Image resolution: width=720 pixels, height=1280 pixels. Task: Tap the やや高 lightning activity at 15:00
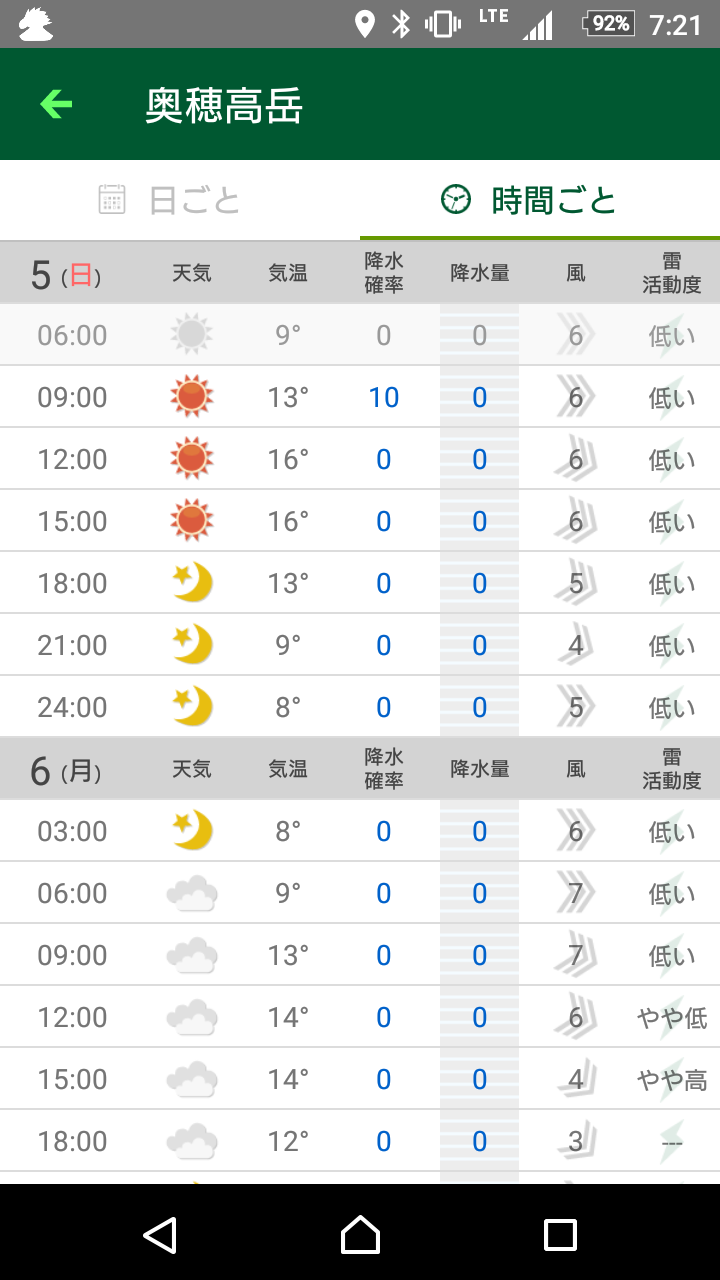(671, 1079)
